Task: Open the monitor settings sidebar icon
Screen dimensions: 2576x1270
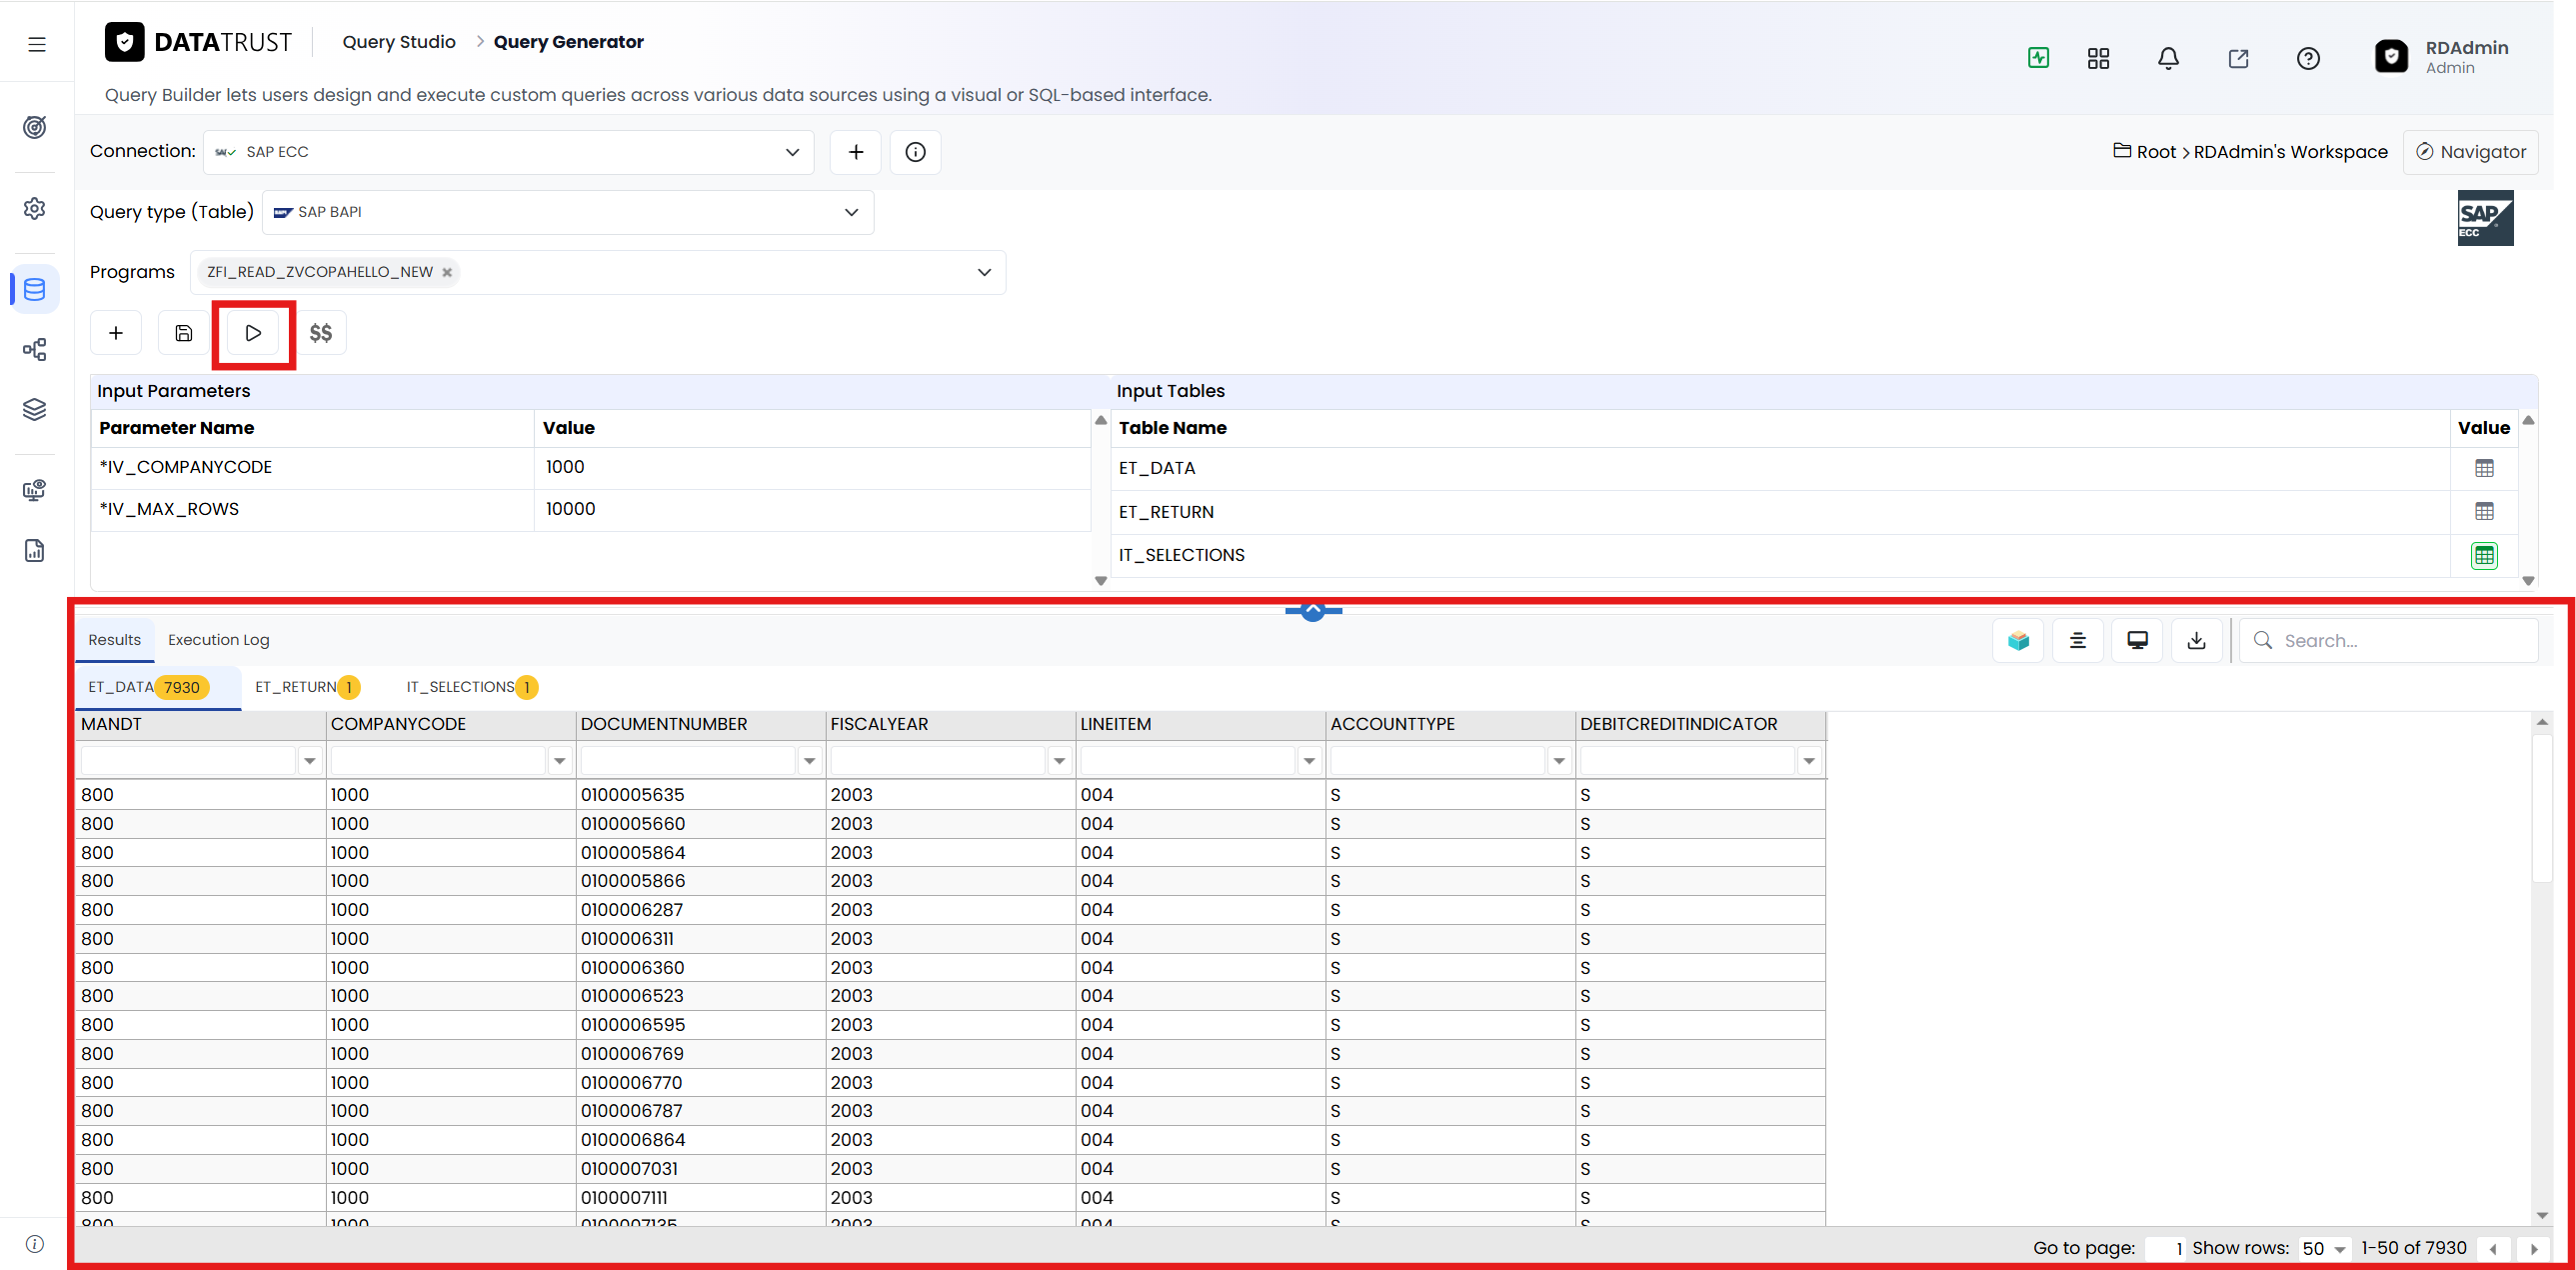Action: coord(35,490)
